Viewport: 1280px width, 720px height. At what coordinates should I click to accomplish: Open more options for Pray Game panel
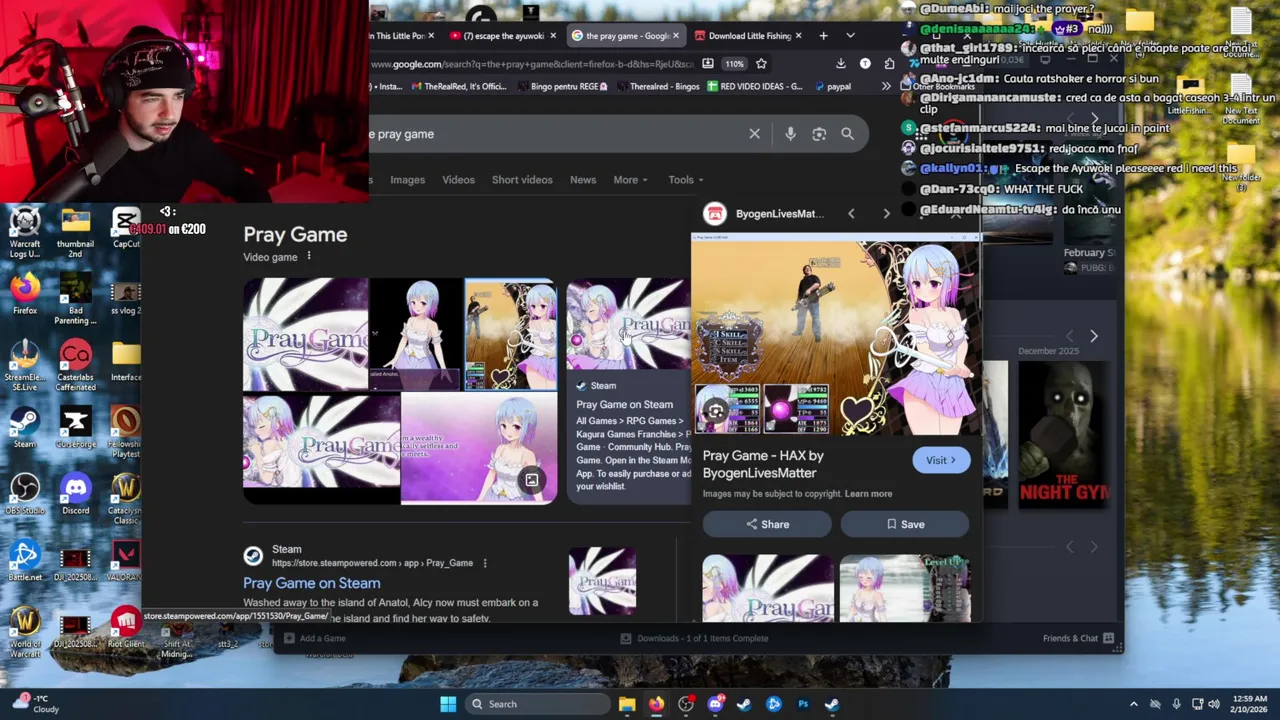[309, 257]
